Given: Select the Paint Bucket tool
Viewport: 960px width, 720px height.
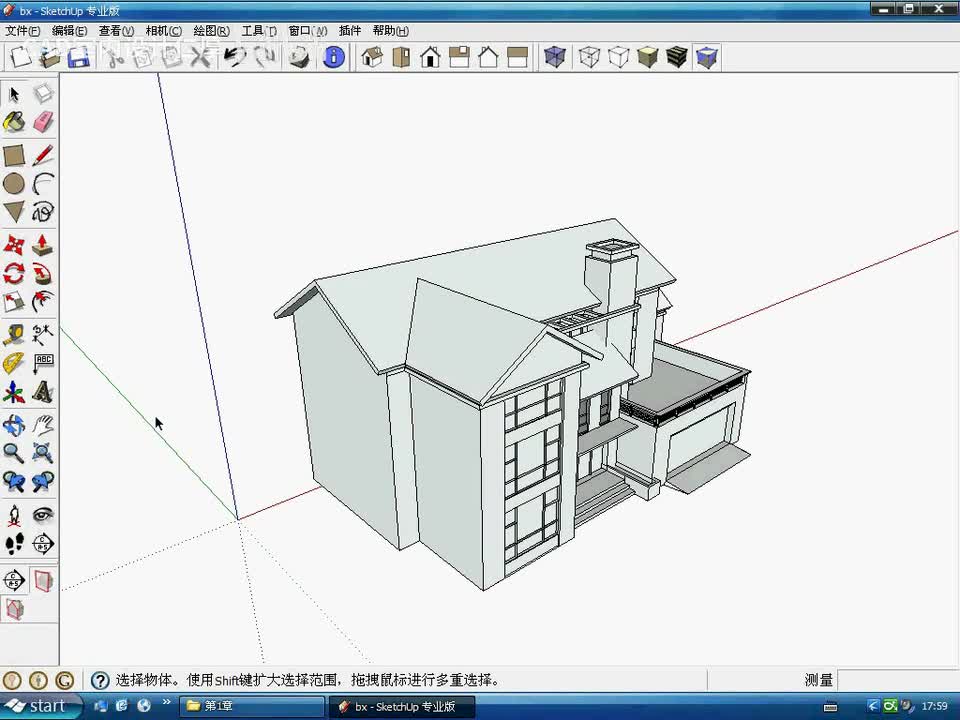Looking at the screenshot, I should pos(14,122).
